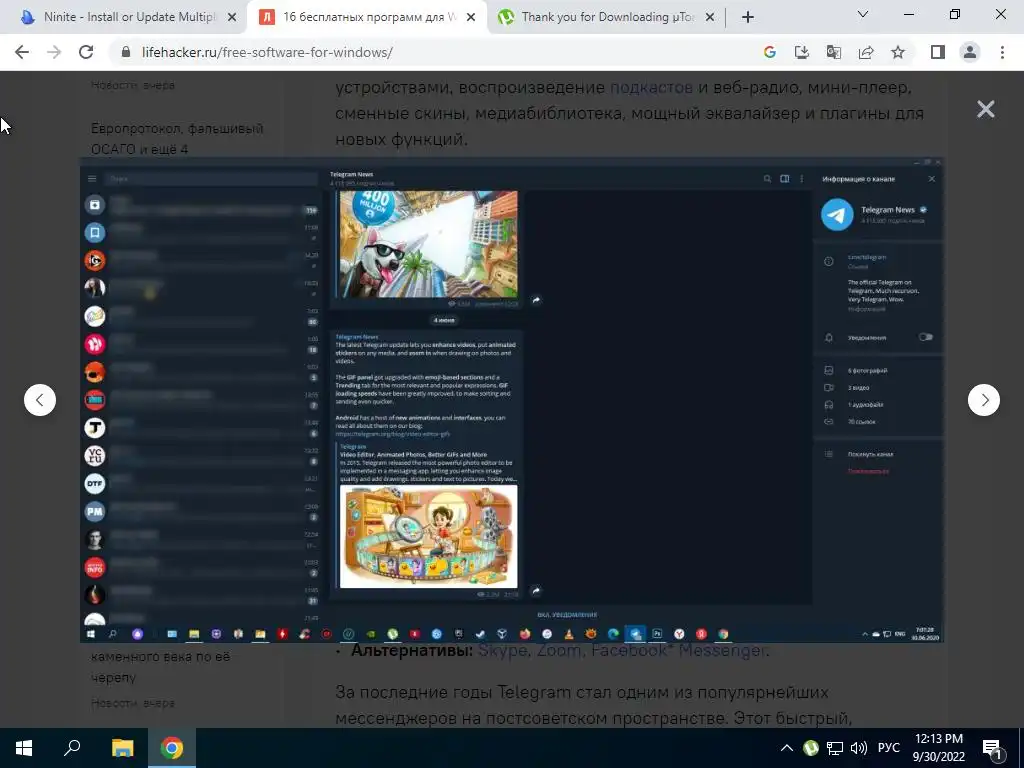The width and height of the screenshot is (1024, 768).
Task: Reload the lifehacker.ru page
Action: pyautogui.click(x=86, y=52)
